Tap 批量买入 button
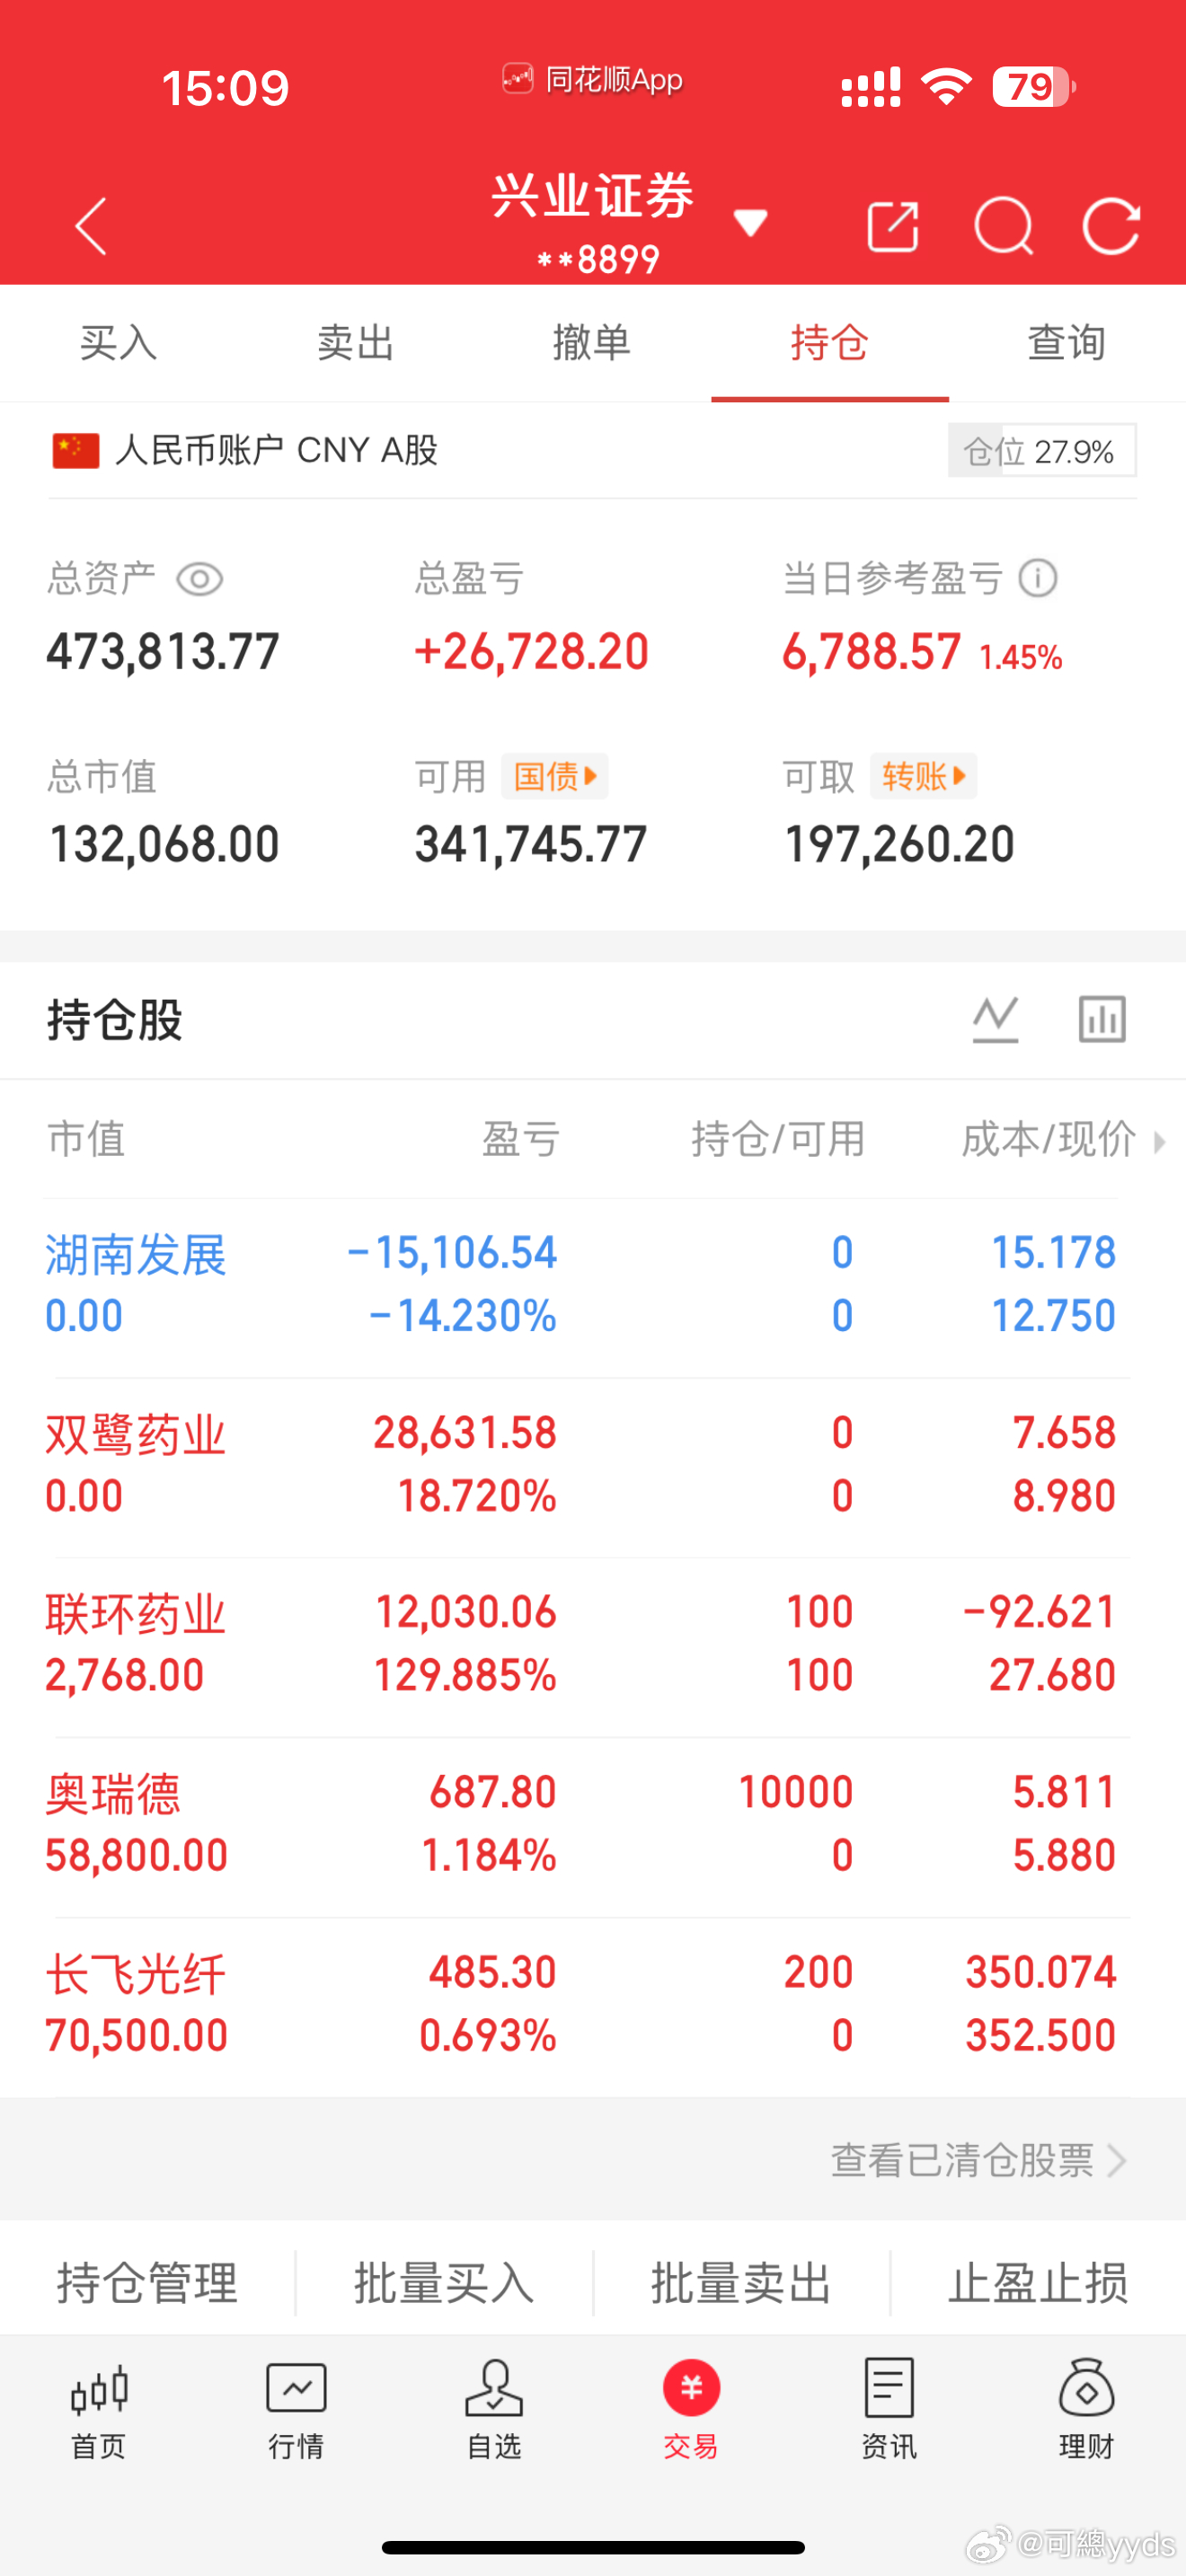The height and width of the screenshot is (2576, 1186). [444, 2283]
